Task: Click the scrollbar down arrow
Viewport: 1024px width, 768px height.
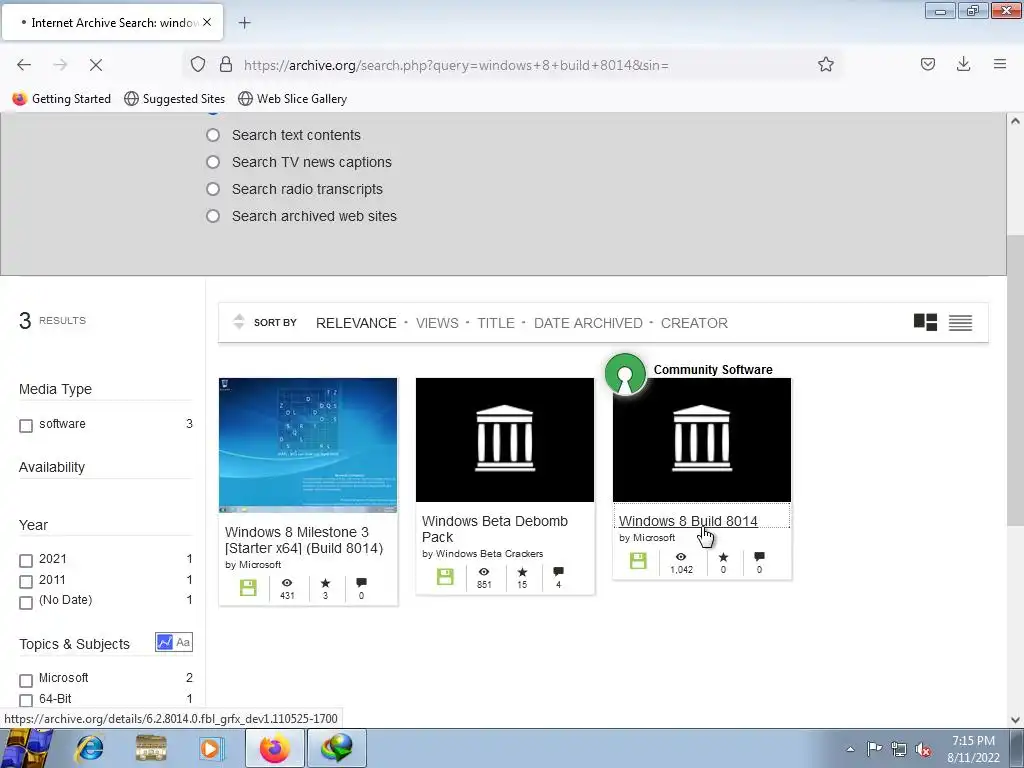Action: (x=1015, y=720)
